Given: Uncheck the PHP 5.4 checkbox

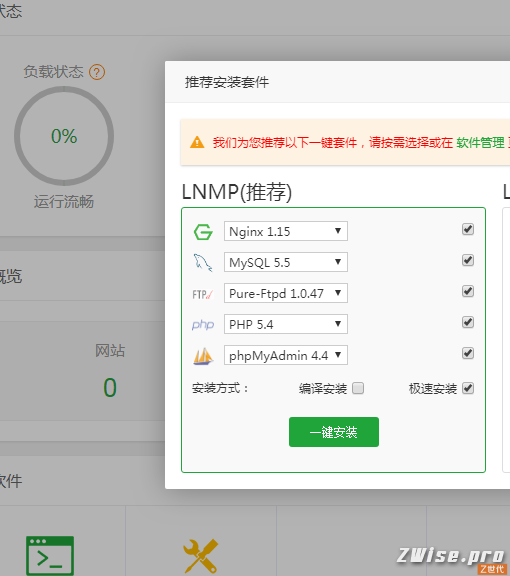Looking at the screenshot, I should (x=468, y=322).
